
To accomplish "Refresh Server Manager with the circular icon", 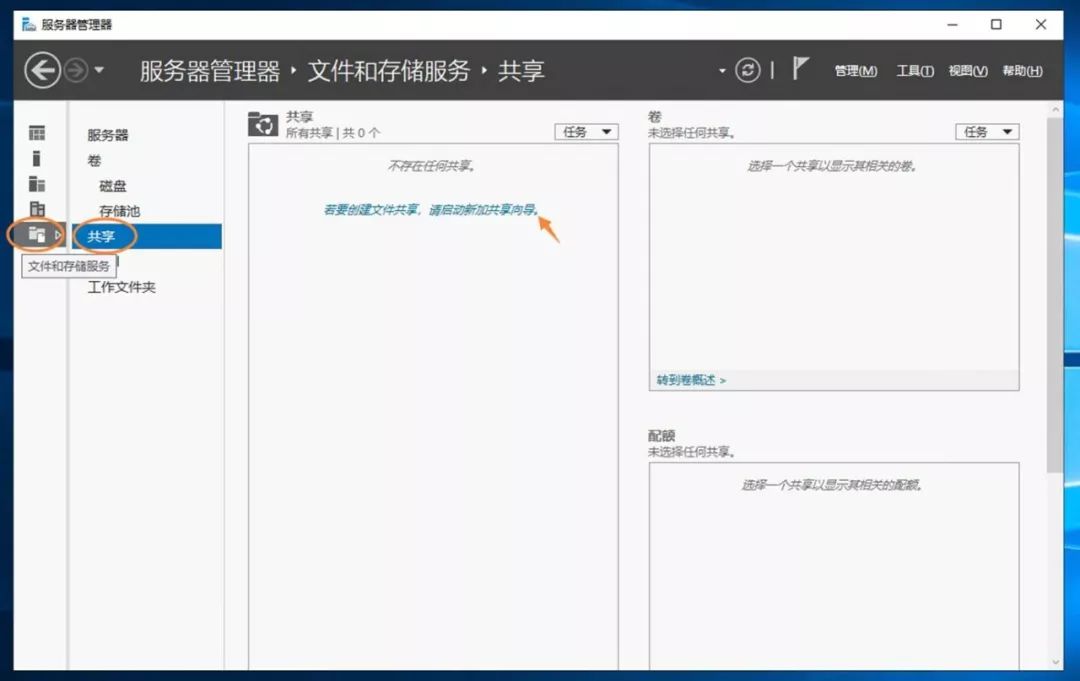I will tap(747, 70).
